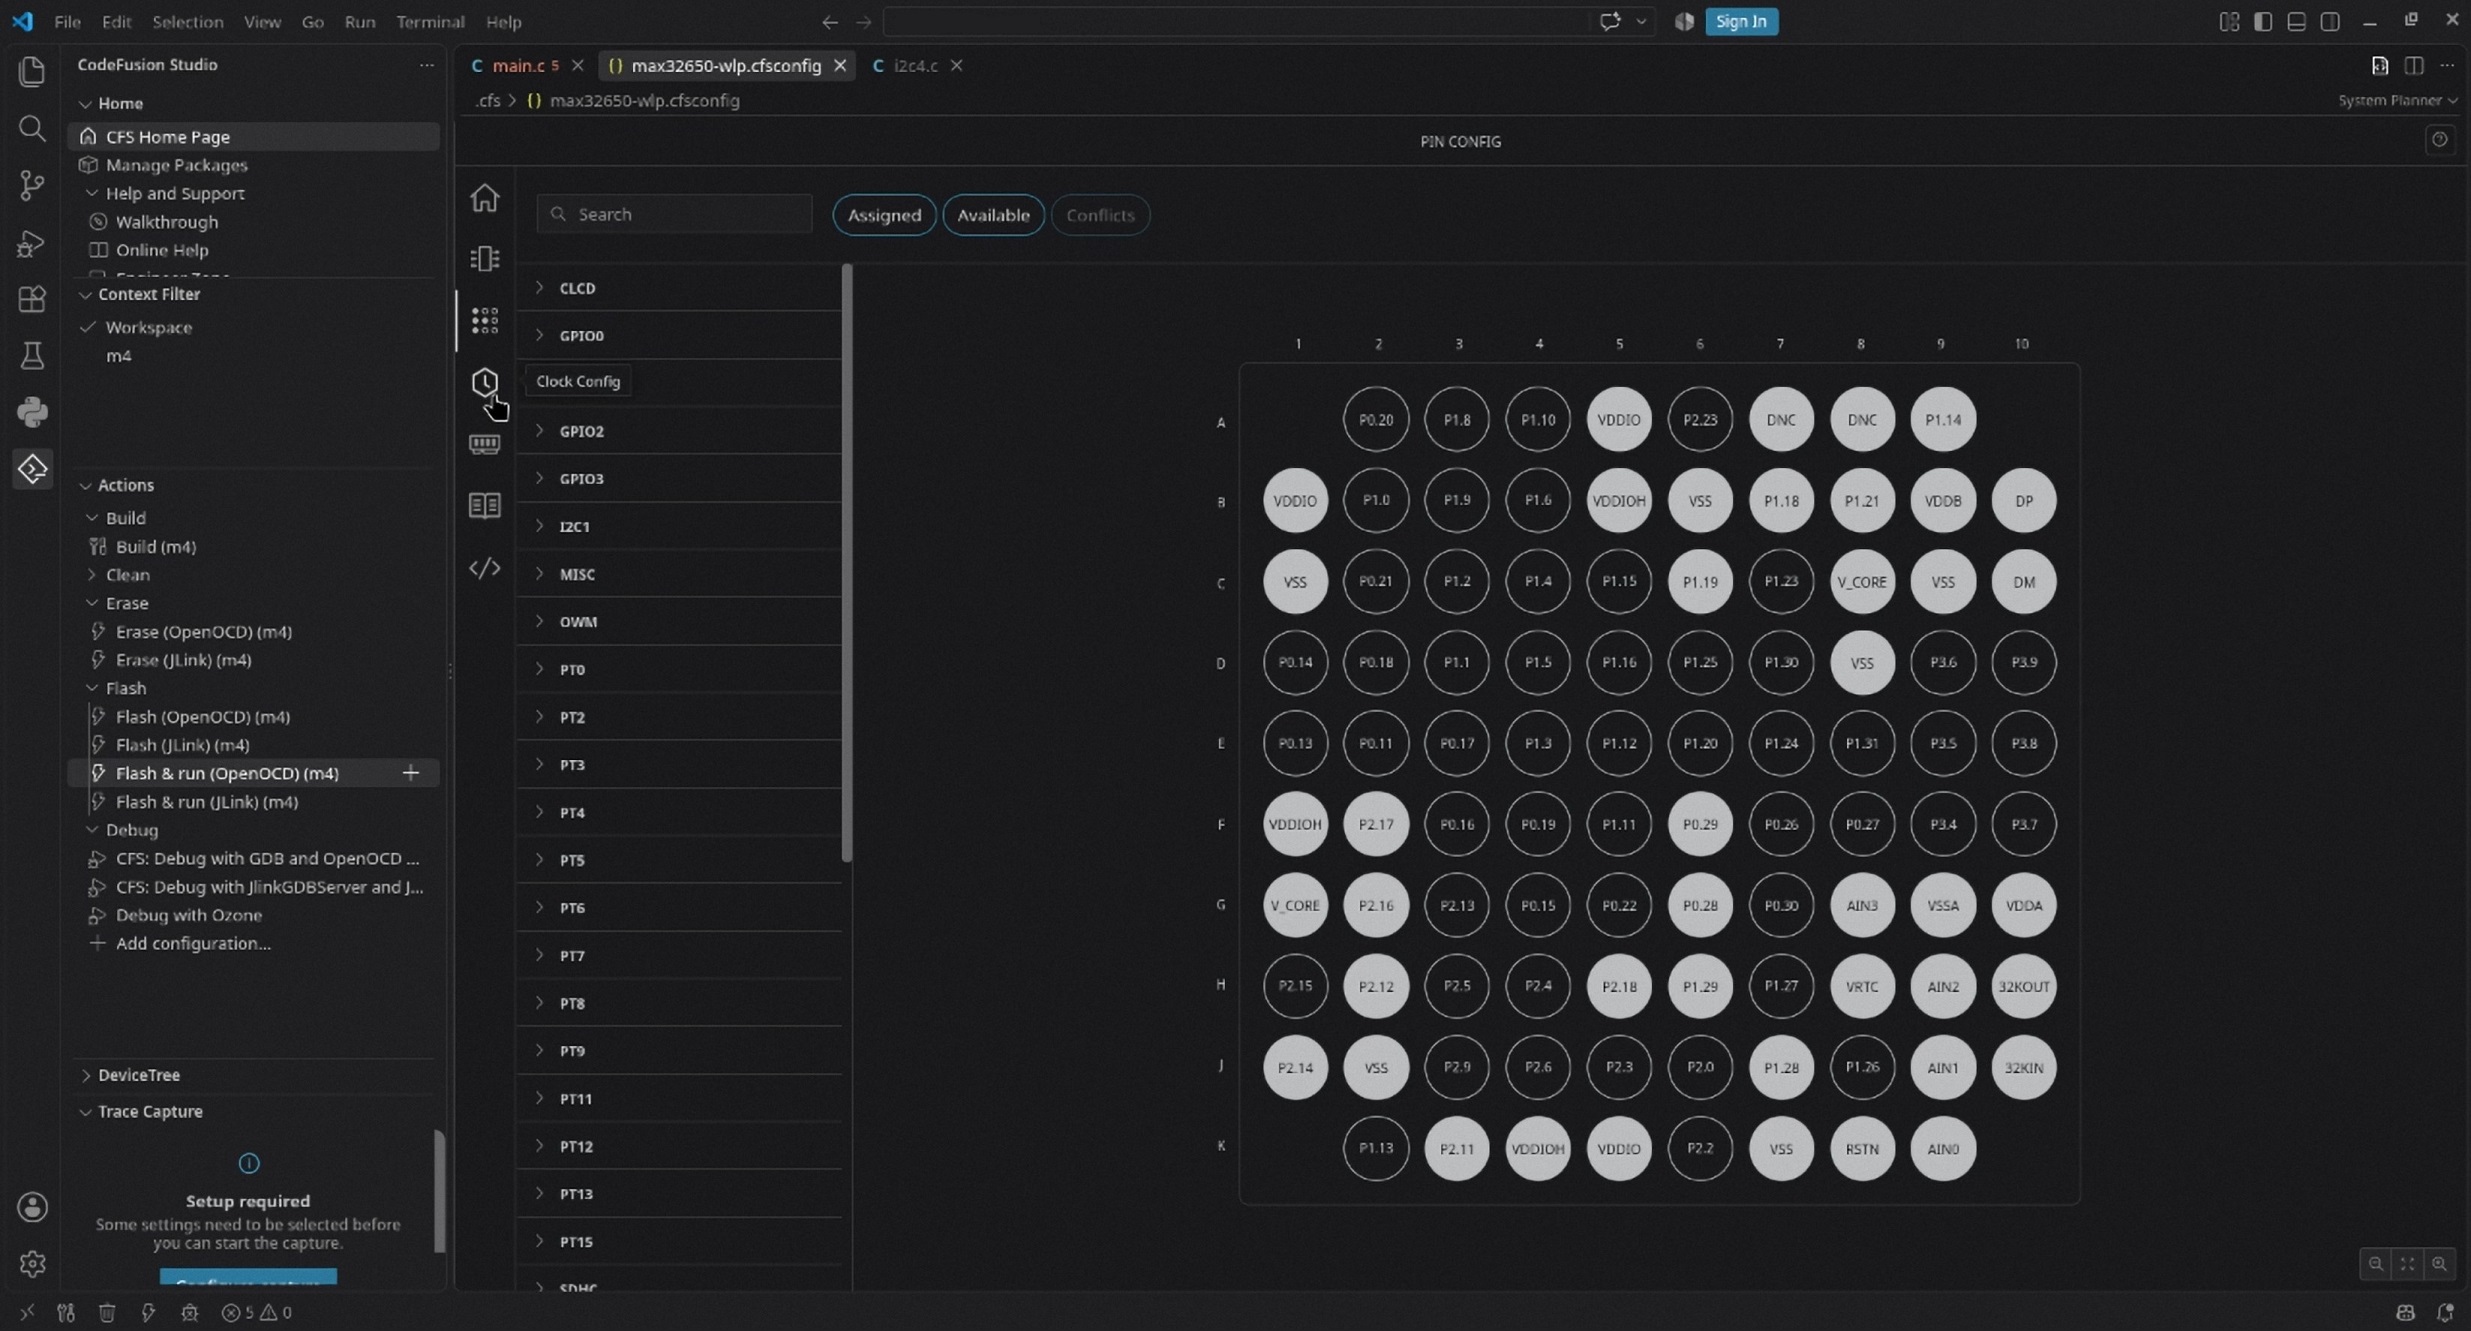Open the Python extension view
This screenshot has width=2471, height=1331.
coord(32,411)
